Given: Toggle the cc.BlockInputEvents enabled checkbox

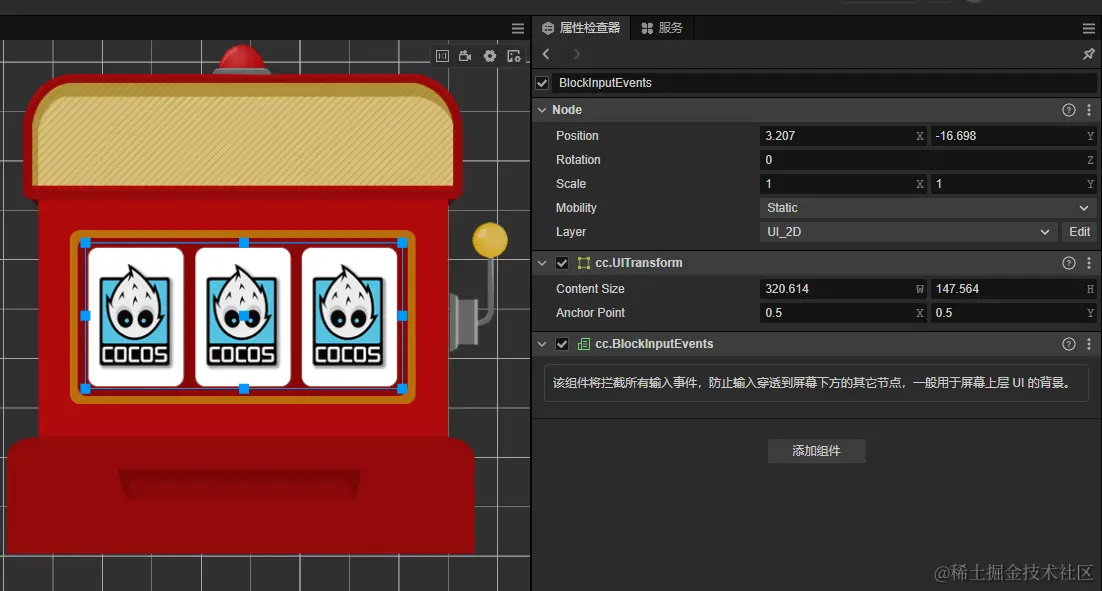Looking at the screenshot, I should click(562, 344).
